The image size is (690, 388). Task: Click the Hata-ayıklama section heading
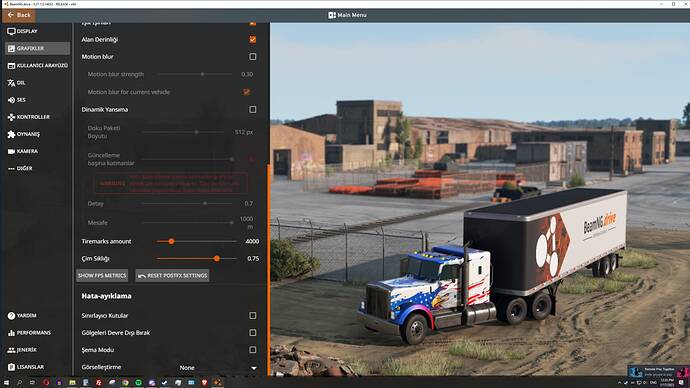click(106, 296)
